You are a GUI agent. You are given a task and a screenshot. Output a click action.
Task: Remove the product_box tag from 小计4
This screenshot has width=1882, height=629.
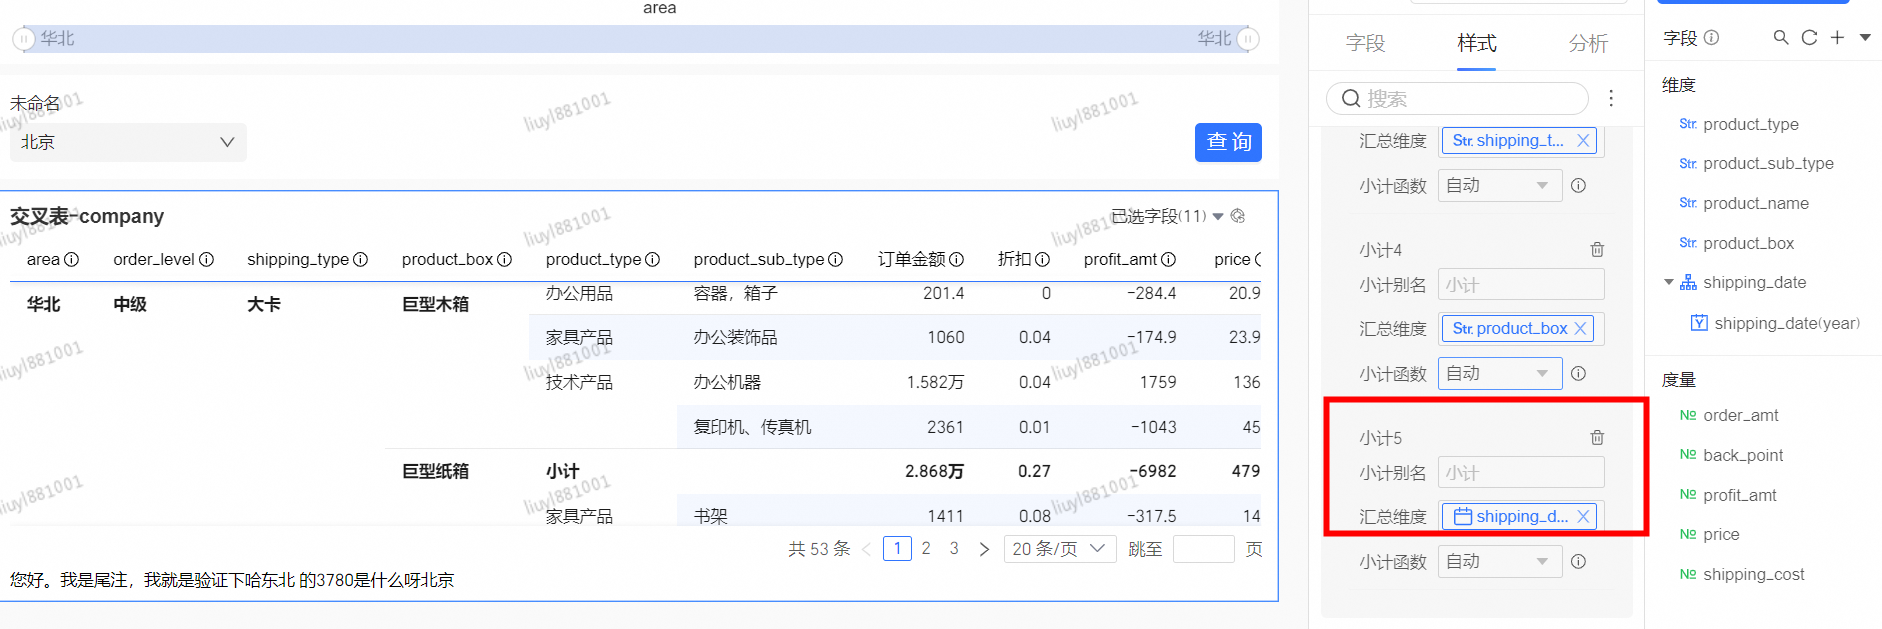click(1580, 328)
